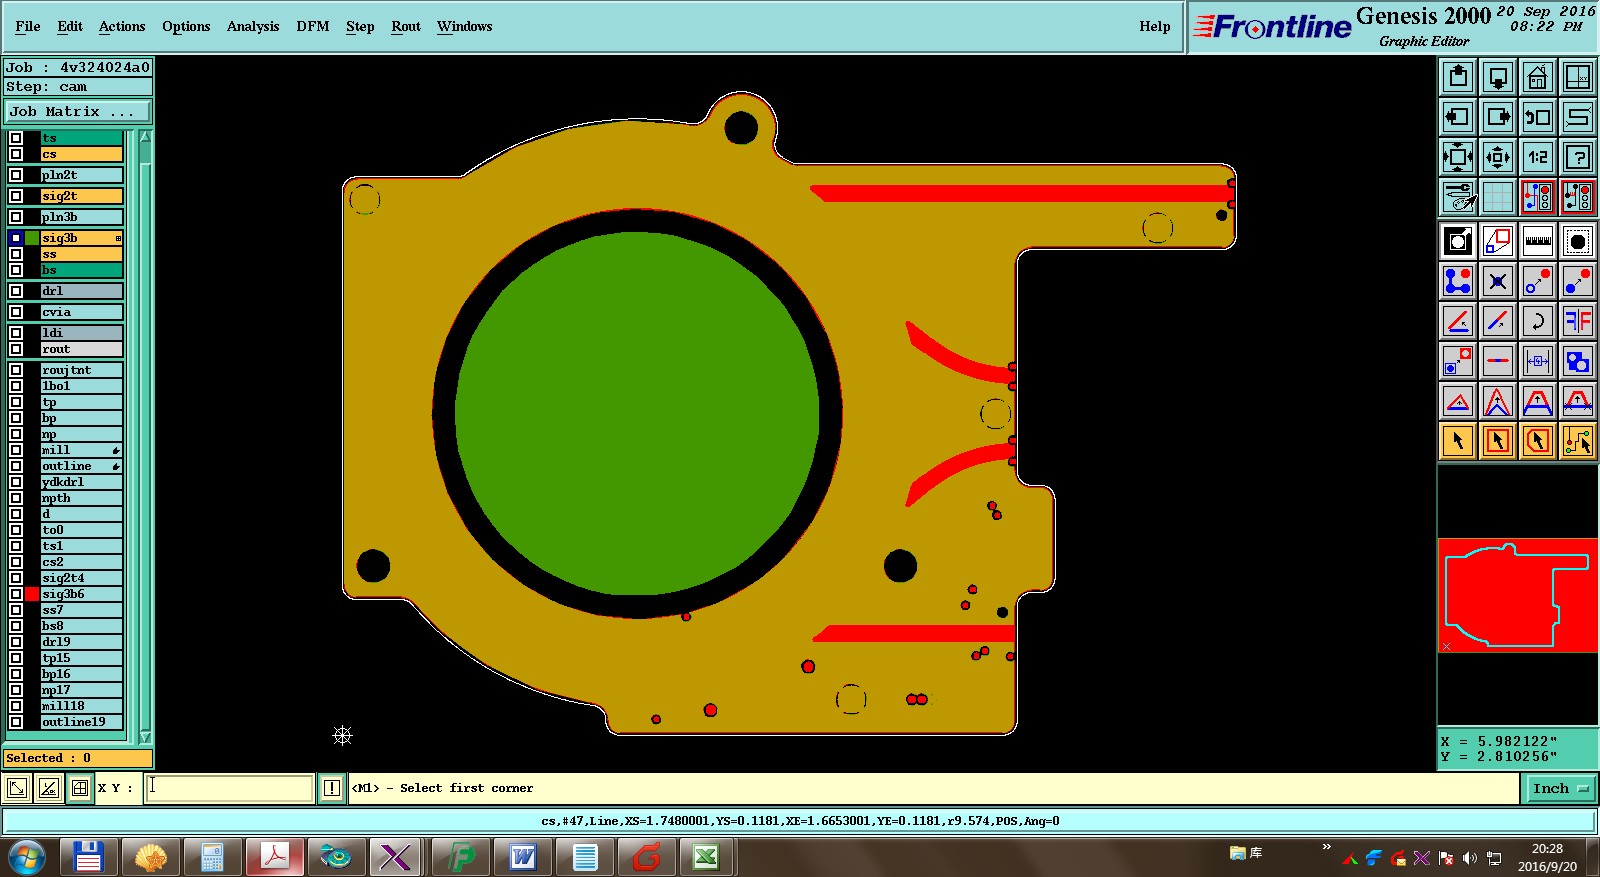Open the File menu

point(28,26)
